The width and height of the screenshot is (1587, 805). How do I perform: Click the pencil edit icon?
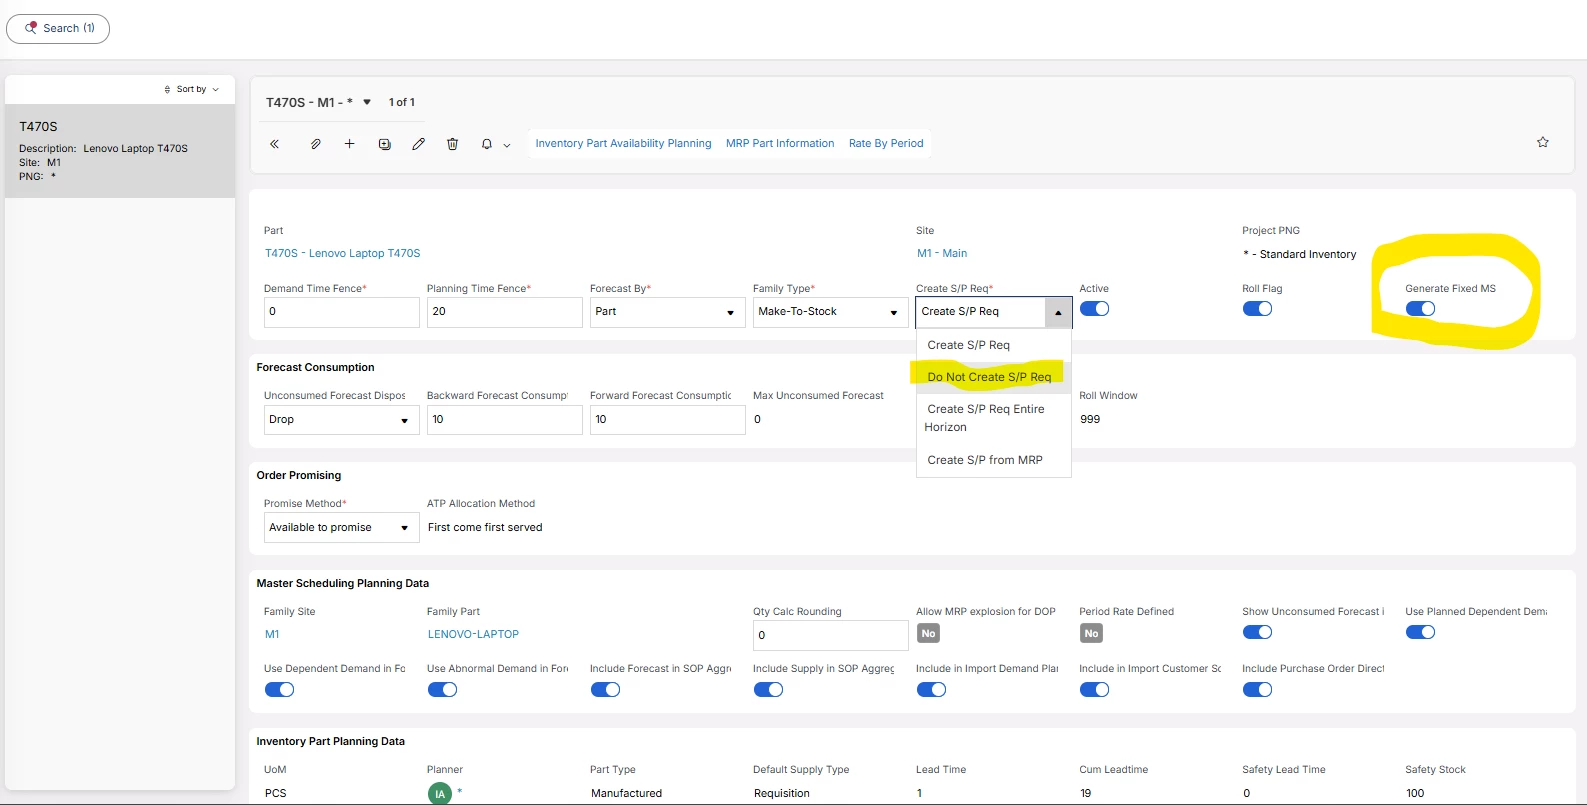[418, 144]
